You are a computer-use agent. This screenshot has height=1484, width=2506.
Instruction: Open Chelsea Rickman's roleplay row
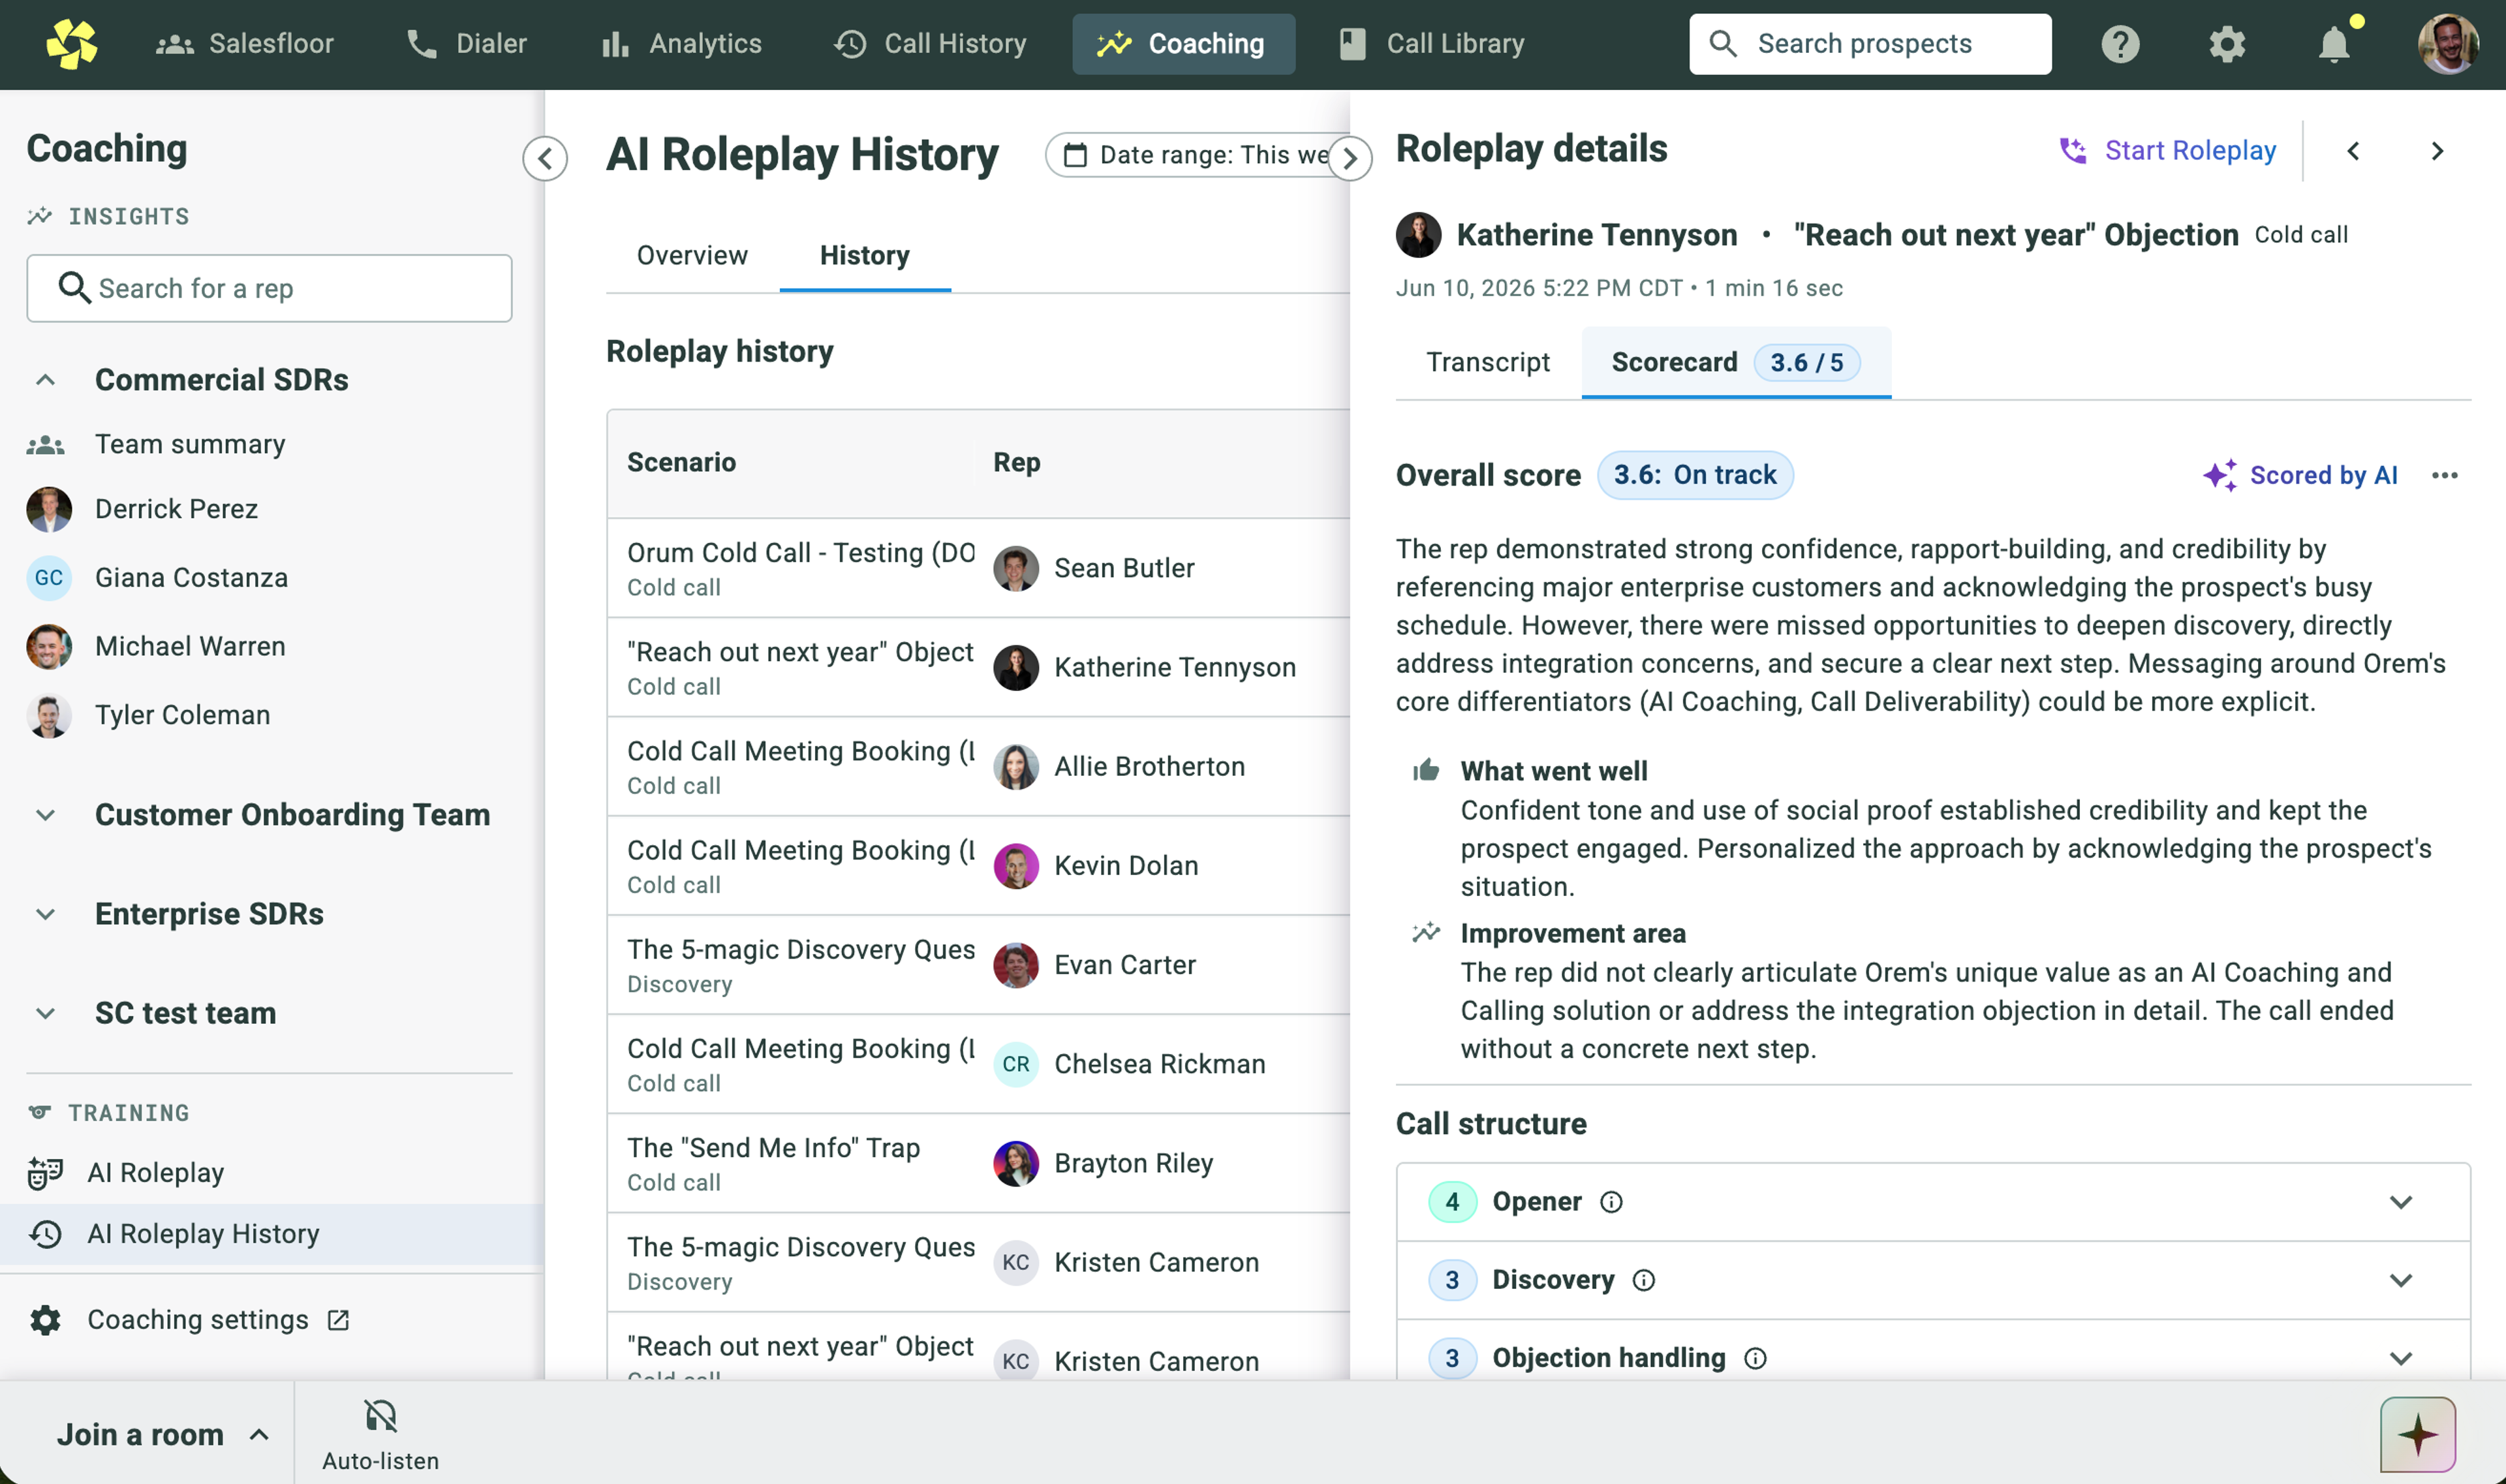[x=978, y=1064]
